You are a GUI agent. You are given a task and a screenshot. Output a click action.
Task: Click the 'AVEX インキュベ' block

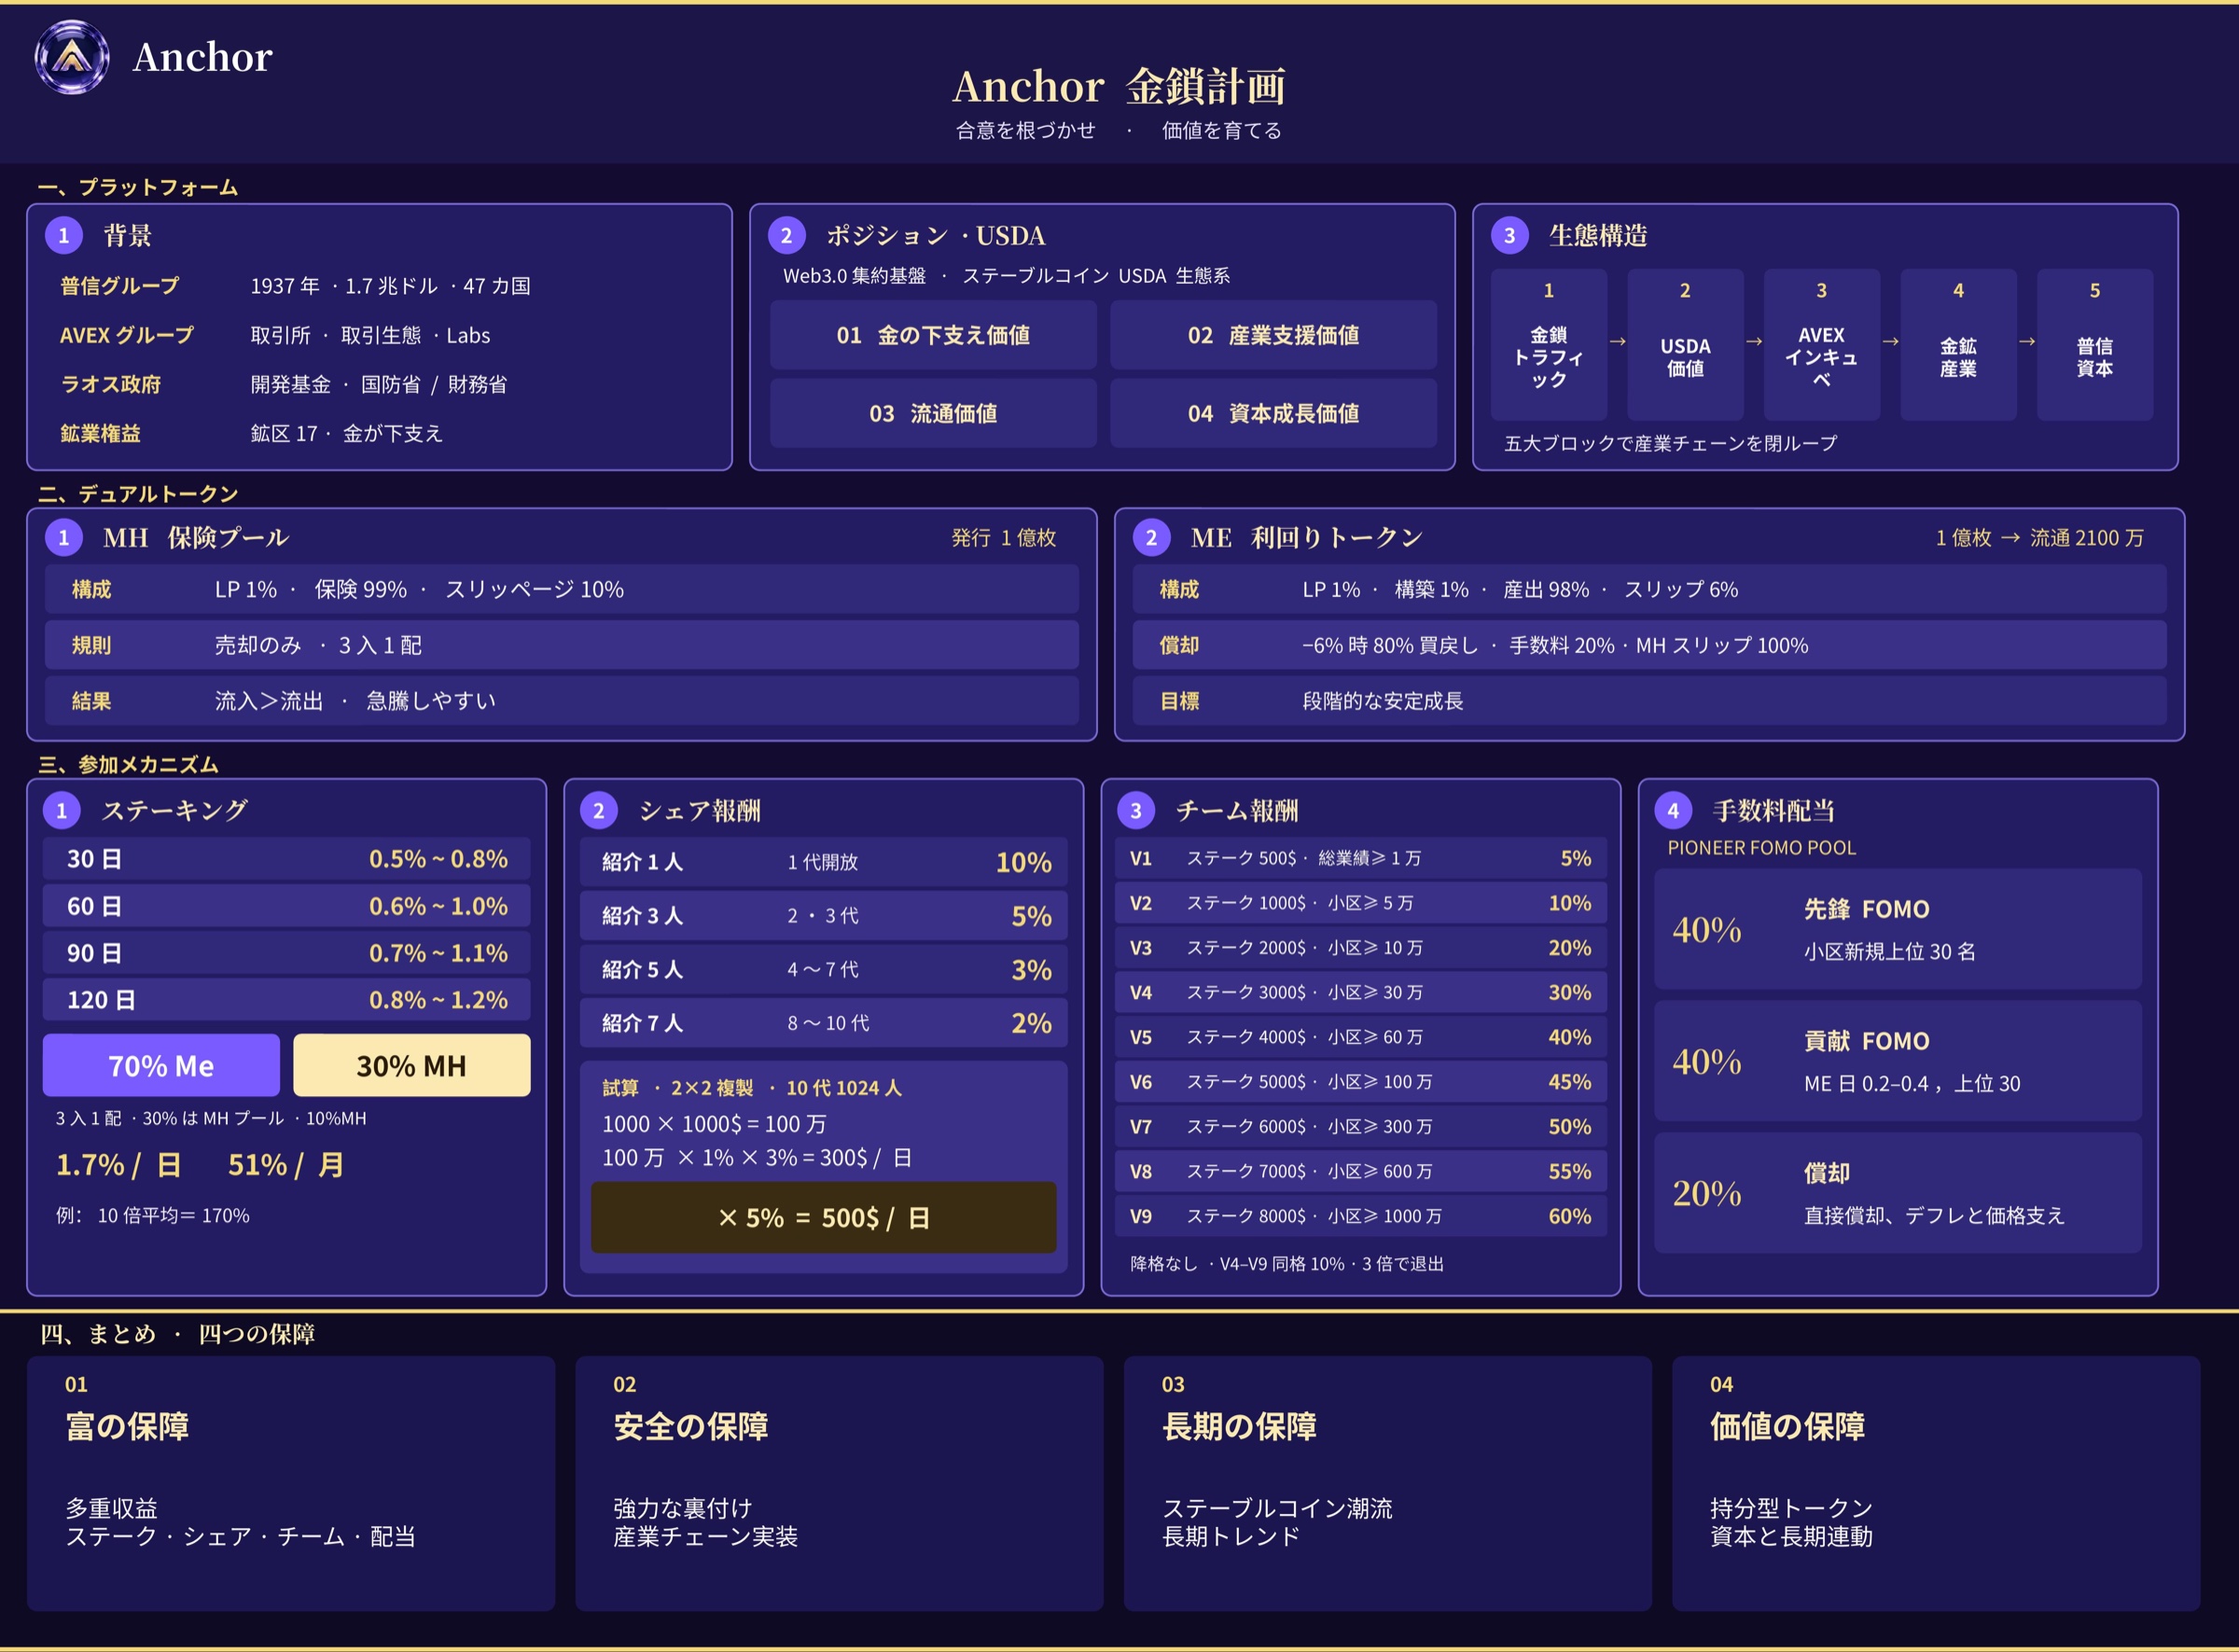(1822, 345)
